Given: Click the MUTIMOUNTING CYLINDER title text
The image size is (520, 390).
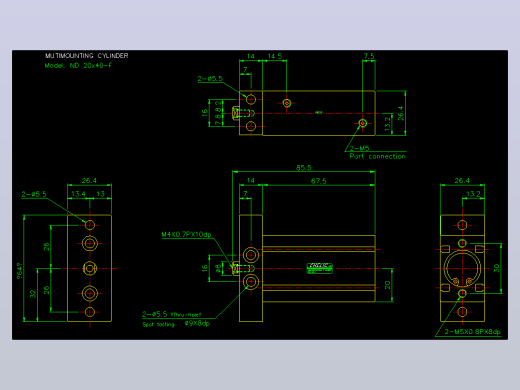Looking at the screenshot, I should click(87, 56).
